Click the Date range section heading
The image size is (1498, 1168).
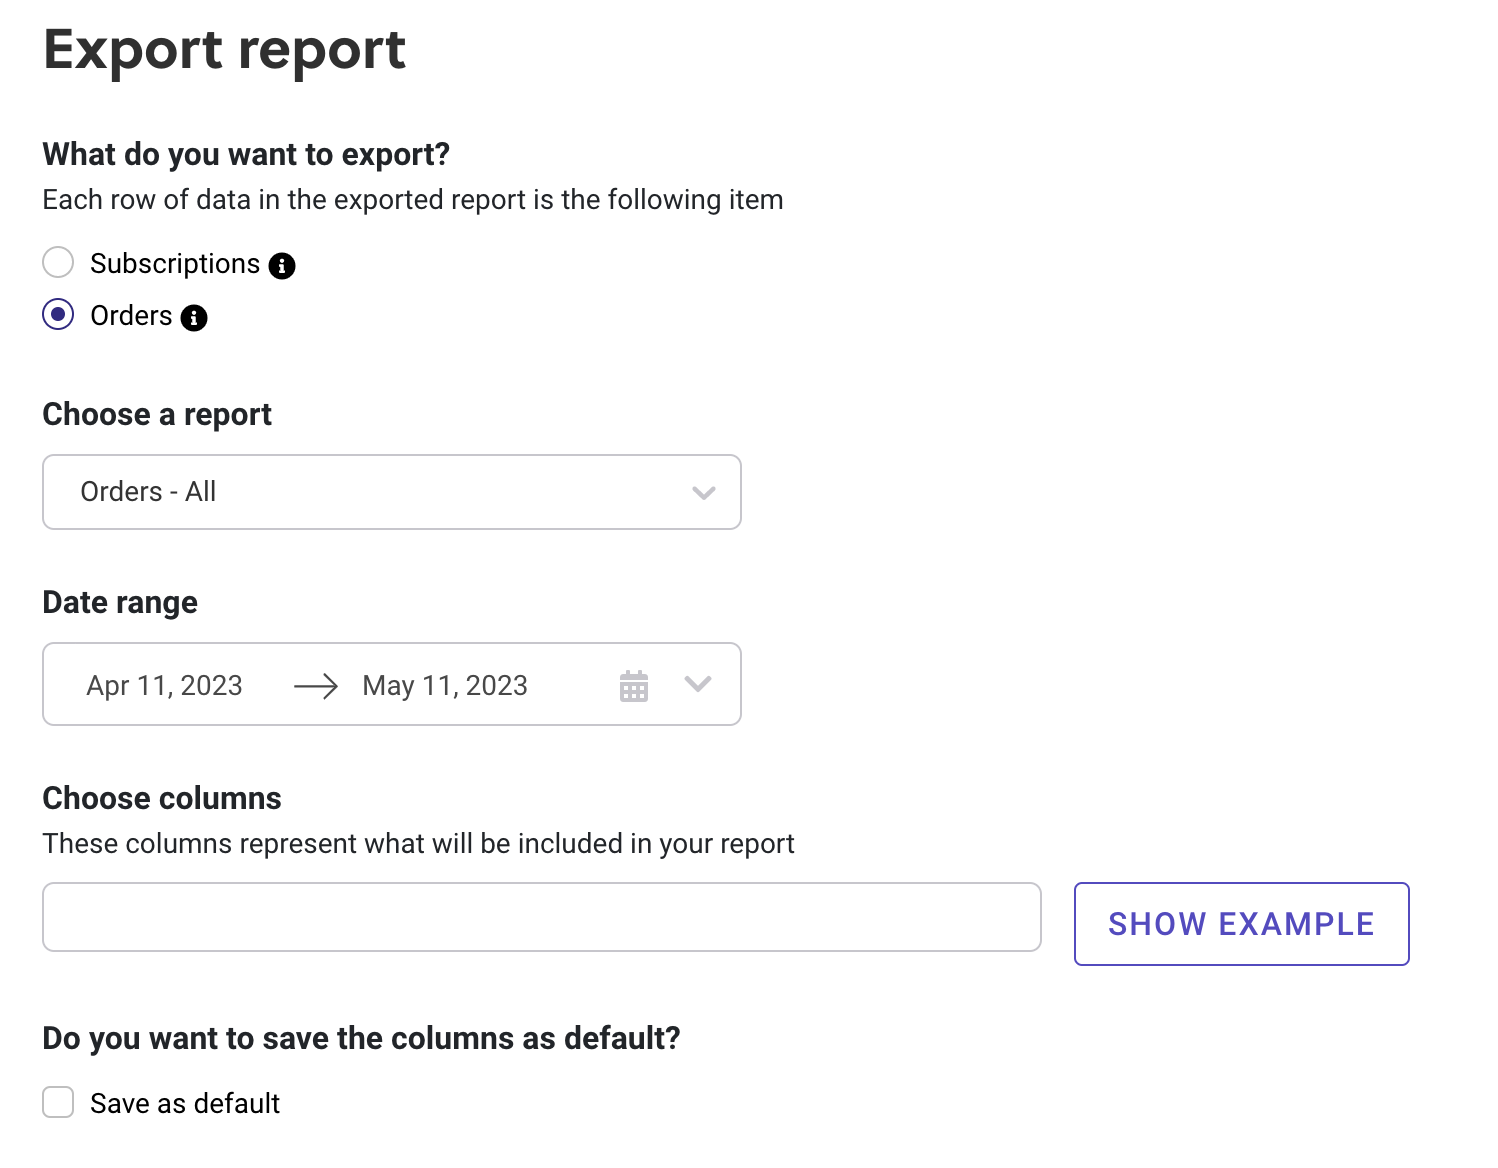tap(120, 602)
